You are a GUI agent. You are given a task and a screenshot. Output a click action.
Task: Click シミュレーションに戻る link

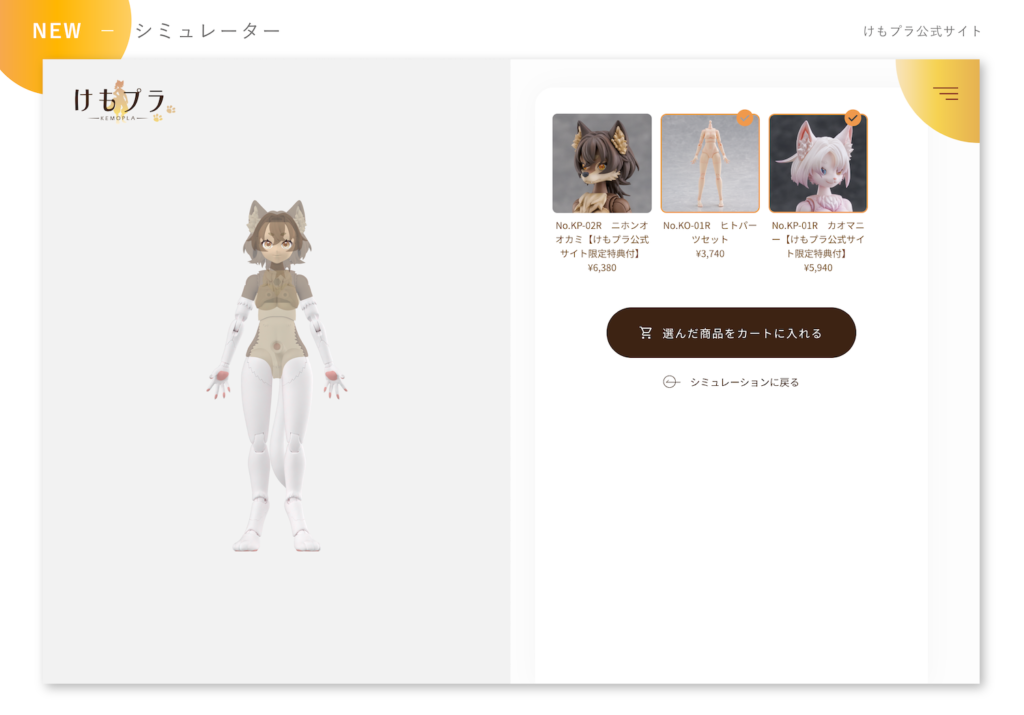pyautogui.click(x=744, y=382)
